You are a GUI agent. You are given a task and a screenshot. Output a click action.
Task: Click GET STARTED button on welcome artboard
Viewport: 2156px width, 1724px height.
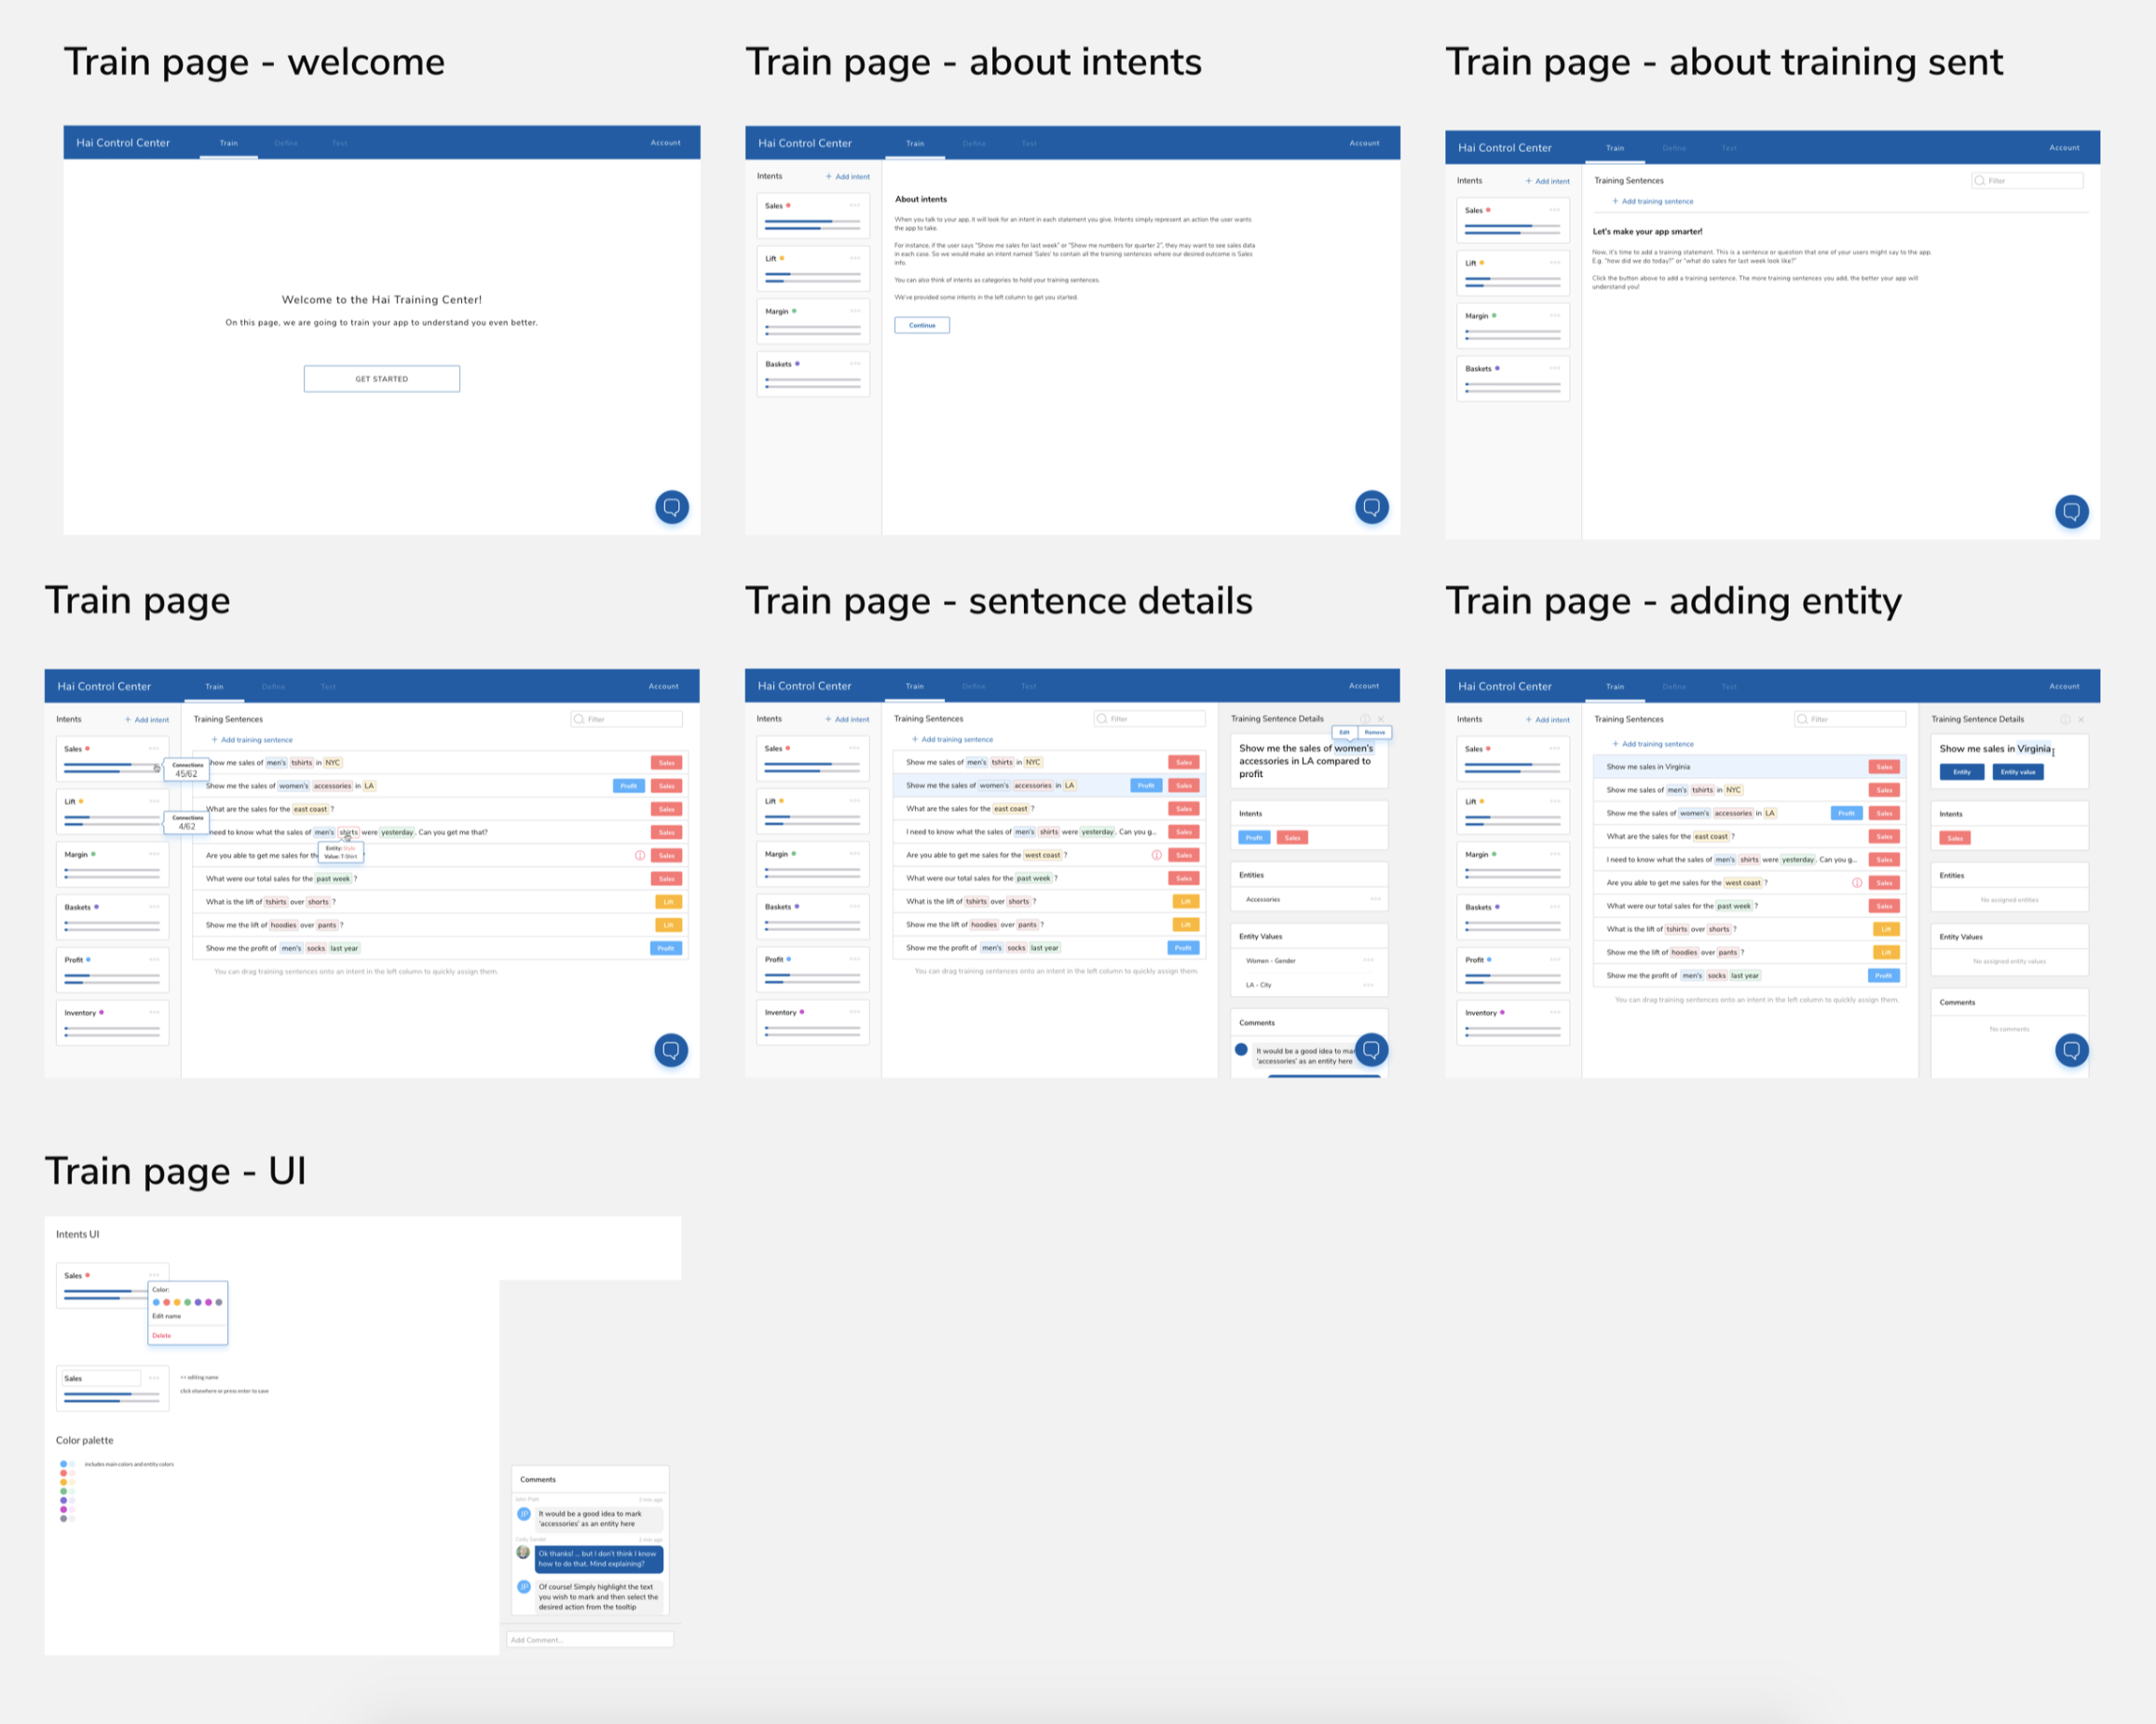click(381, 379)
